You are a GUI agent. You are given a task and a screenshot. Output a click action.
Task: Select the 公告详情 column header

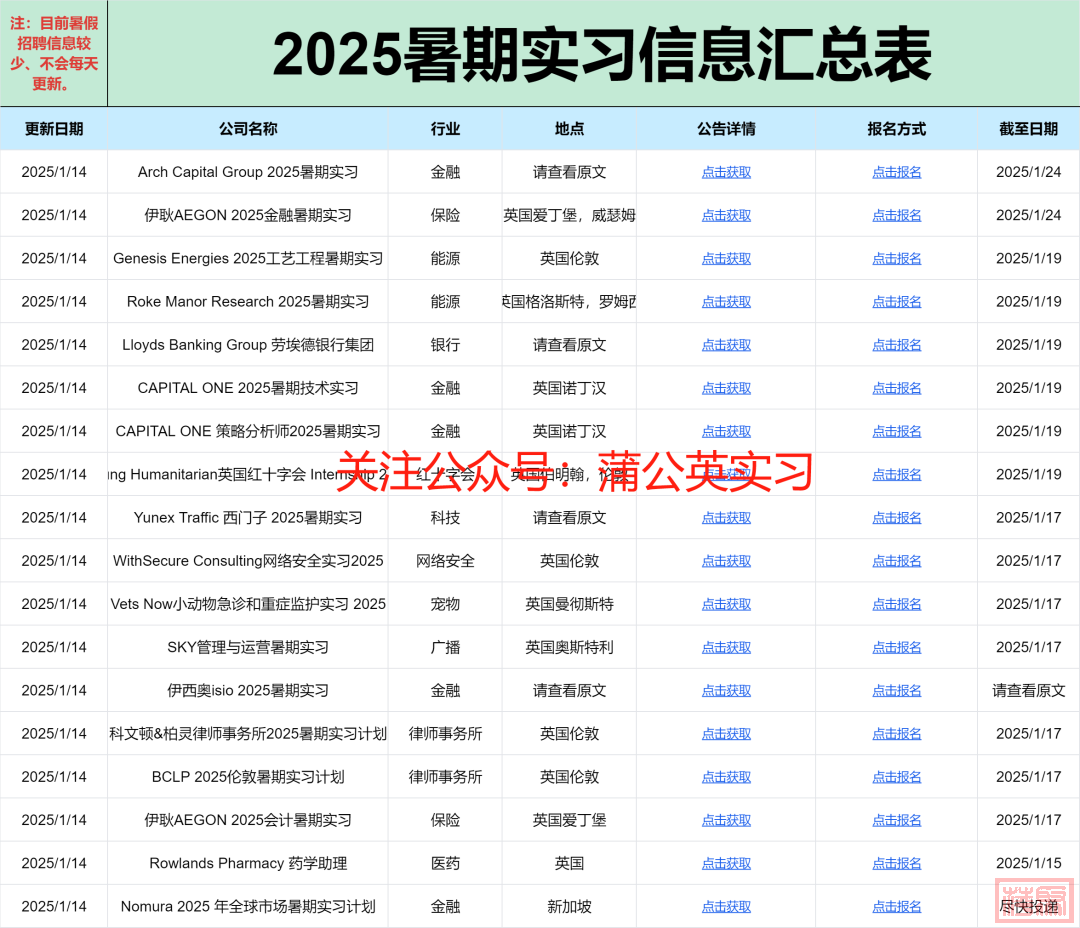[x=726, y=129]
